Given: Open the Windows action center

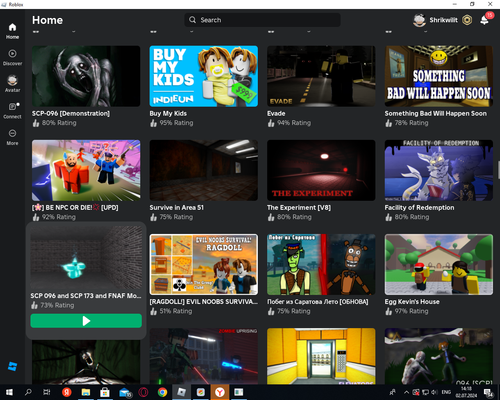Looking at the screenshot, I should coord(488,393).
